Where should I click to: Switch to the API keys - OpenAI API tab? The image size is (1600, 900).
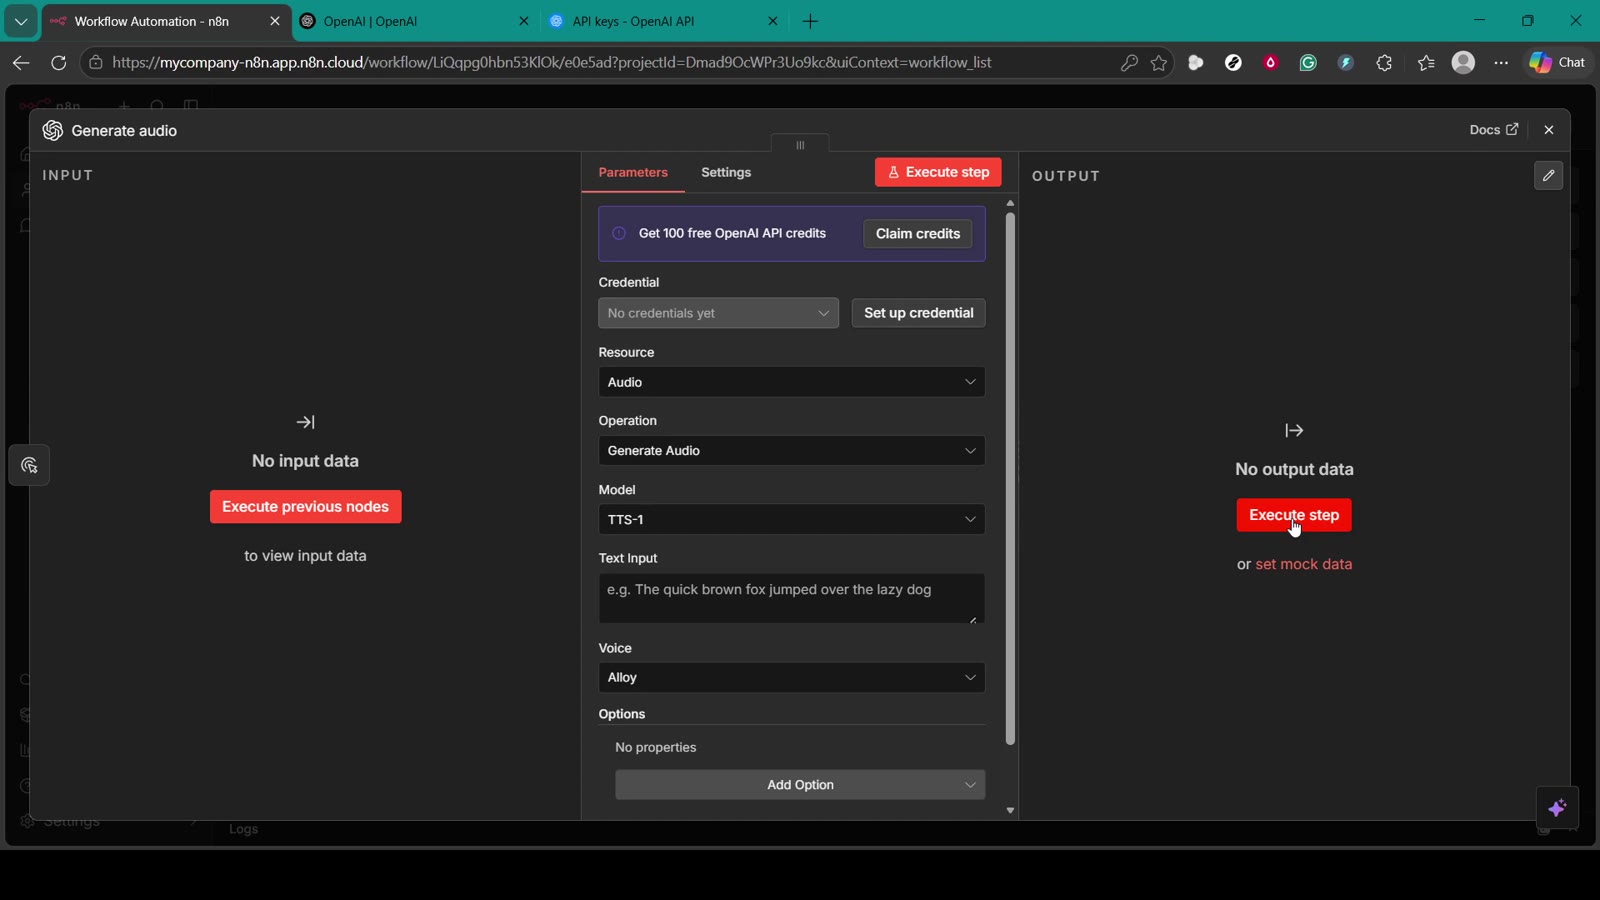pos(665,21)
